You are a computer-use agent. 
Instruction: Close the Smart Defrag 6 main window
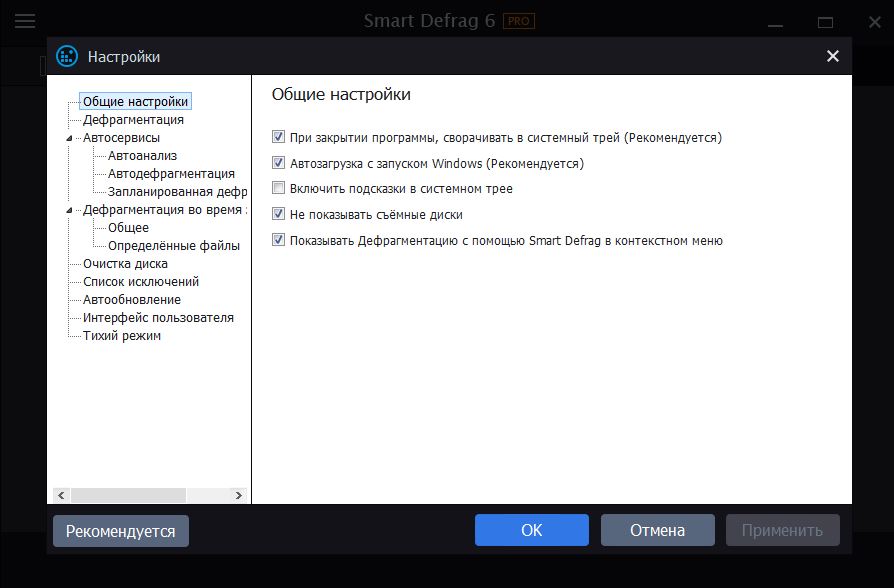click(875, 22)
